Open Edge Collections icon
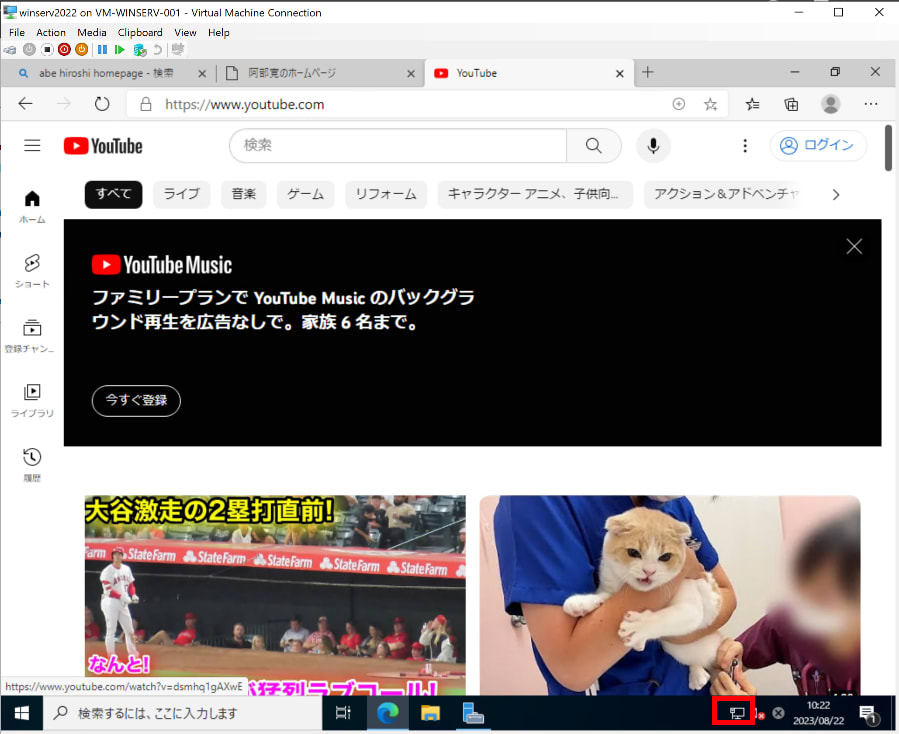 [791, 104]
